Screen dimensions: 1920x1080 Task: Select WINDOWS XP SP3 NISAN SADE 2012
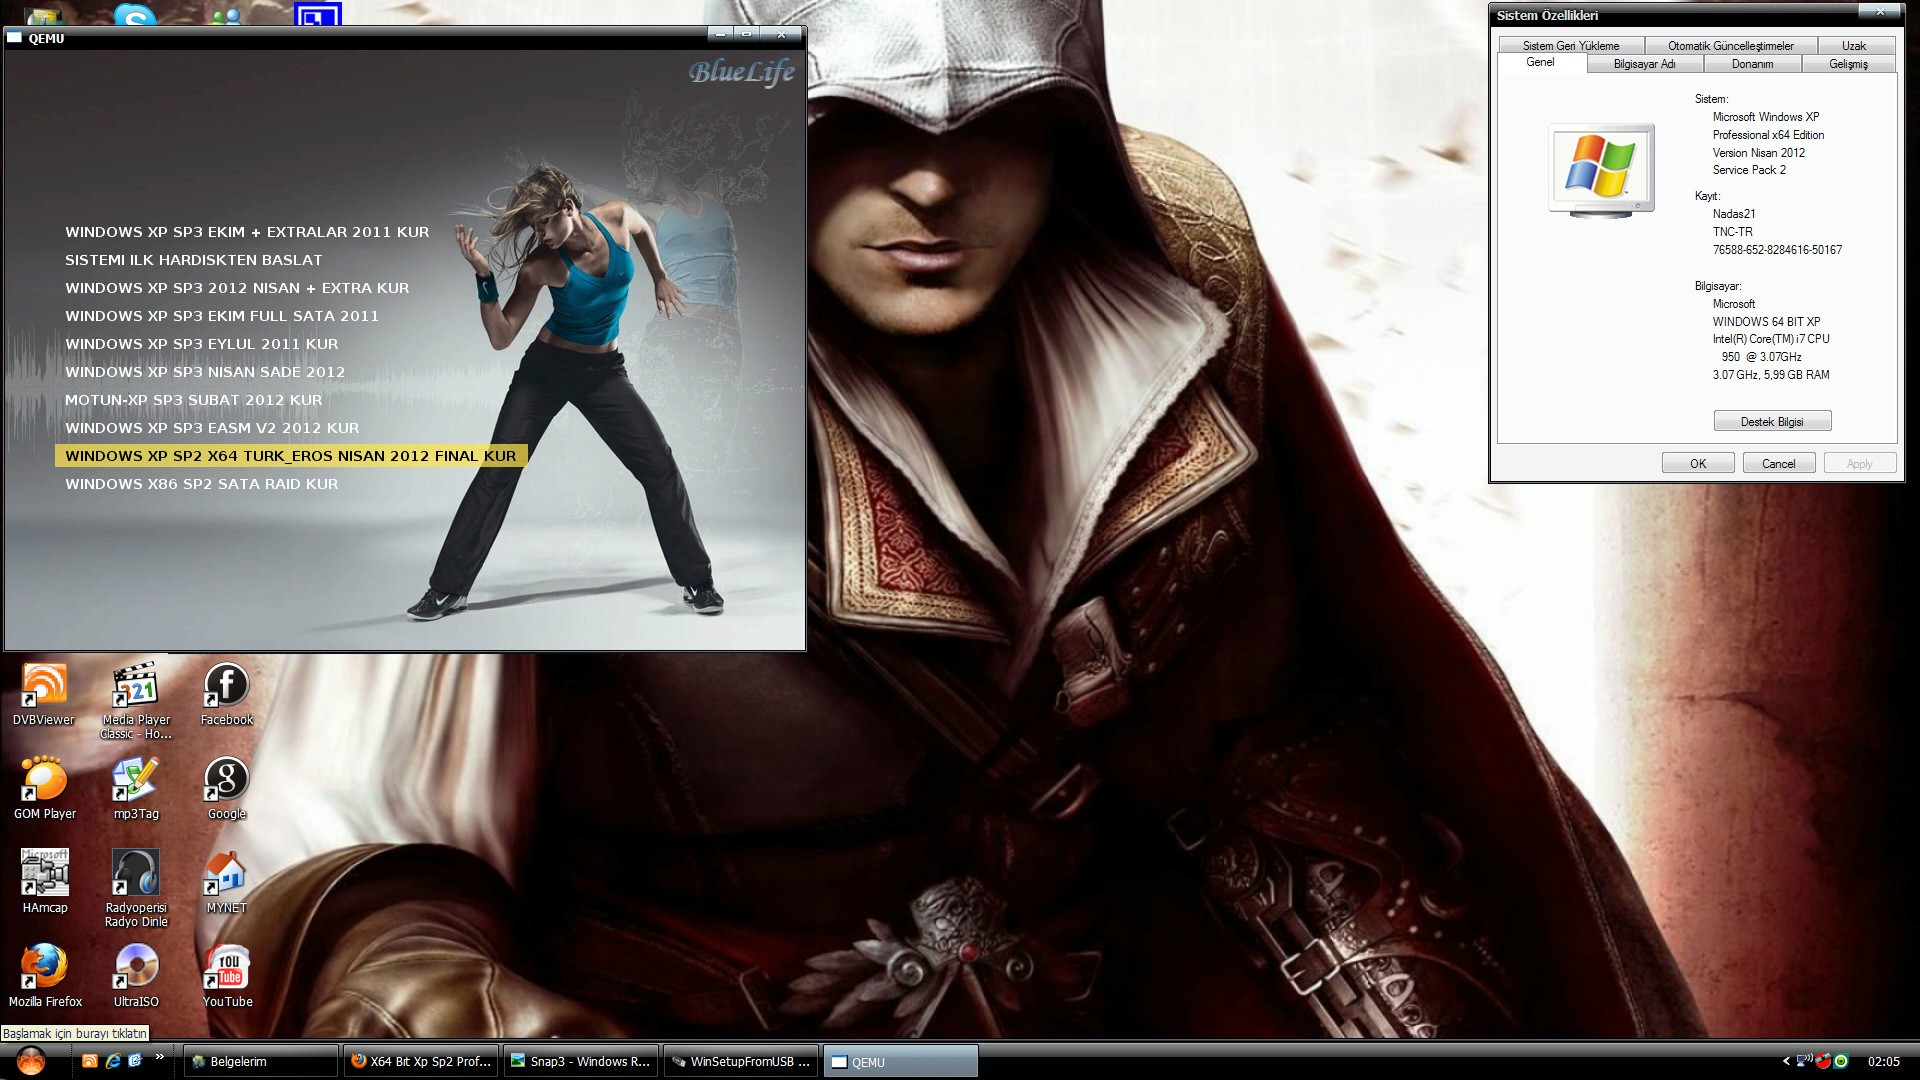[x=205, y=372]
